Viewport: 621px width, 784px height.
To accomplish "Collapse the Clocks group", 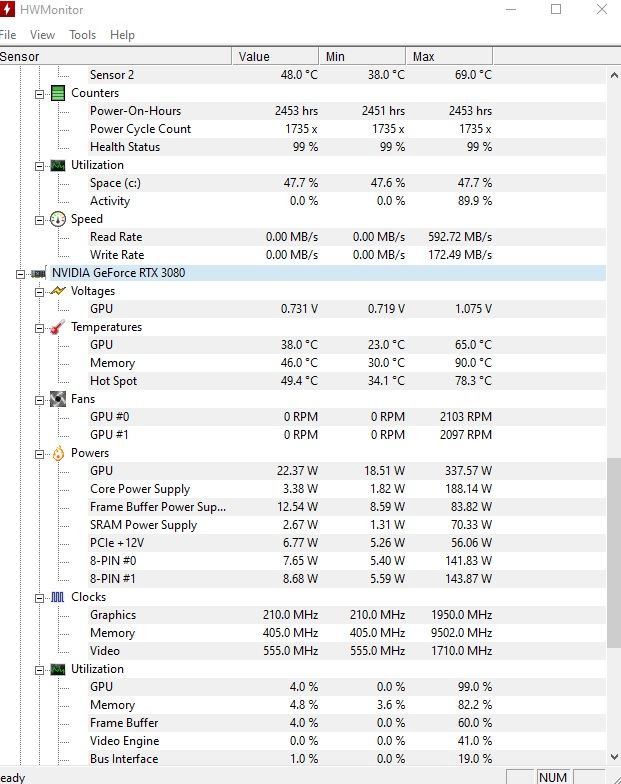I will point(40,598).
